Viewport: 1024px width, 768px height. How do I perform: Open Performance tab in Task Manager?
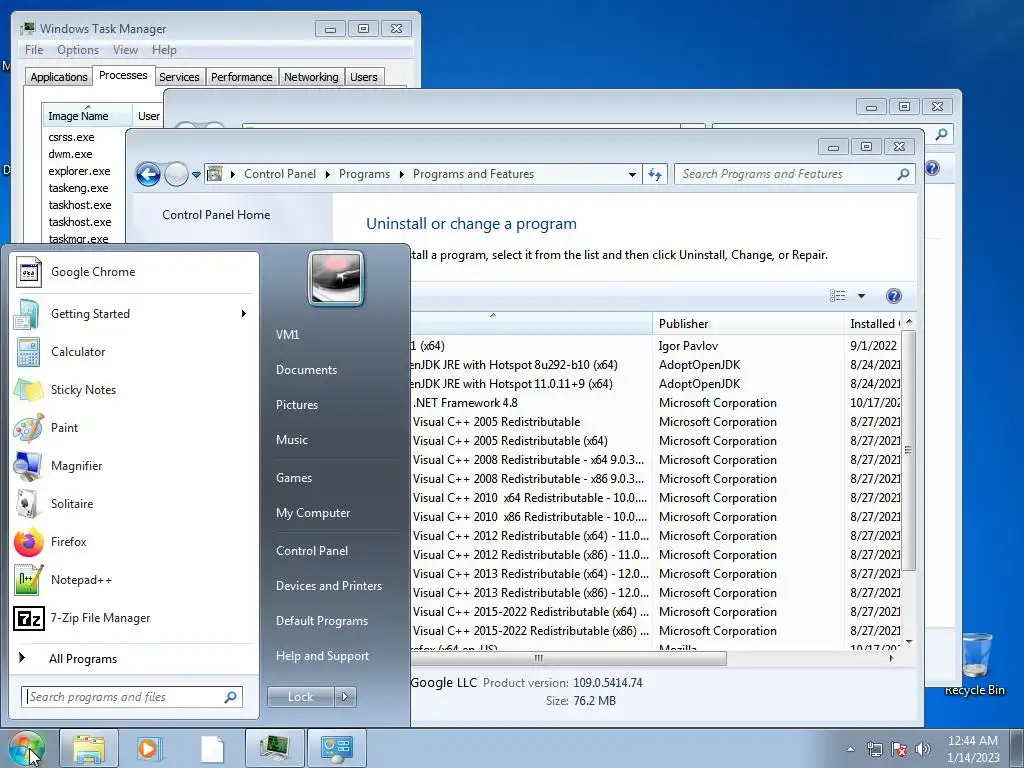pos(241,77)
